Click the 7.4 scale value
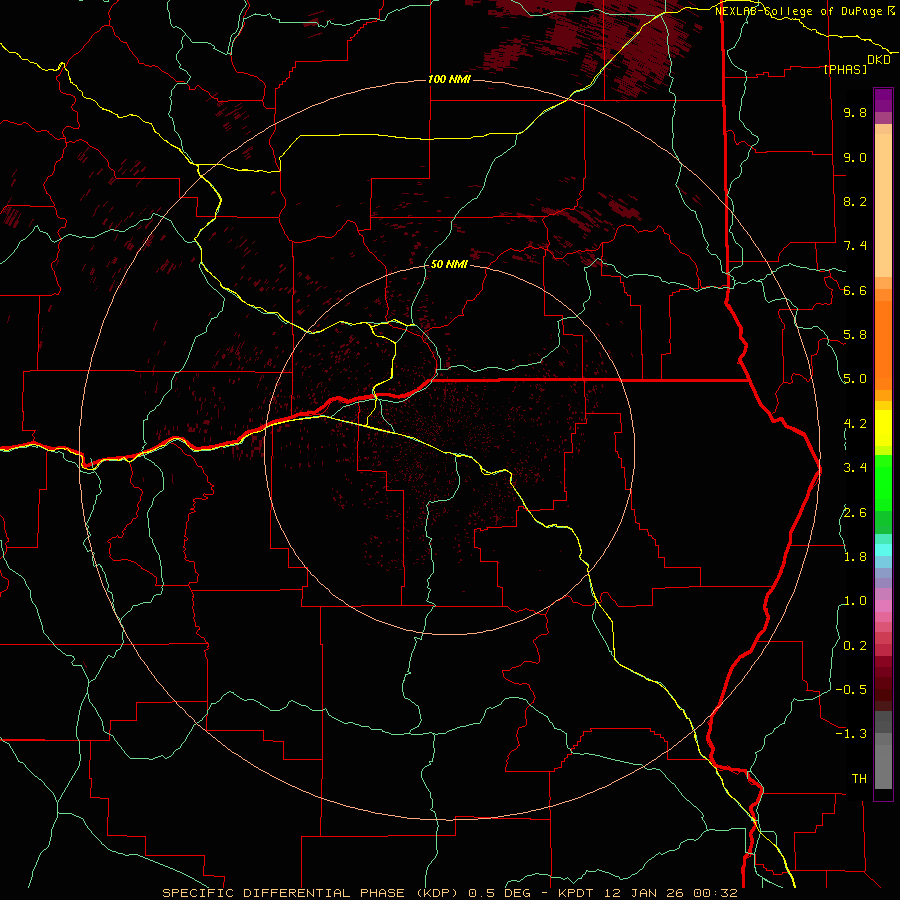The height and width of the screenshot is (900, 900). (855, 246)
